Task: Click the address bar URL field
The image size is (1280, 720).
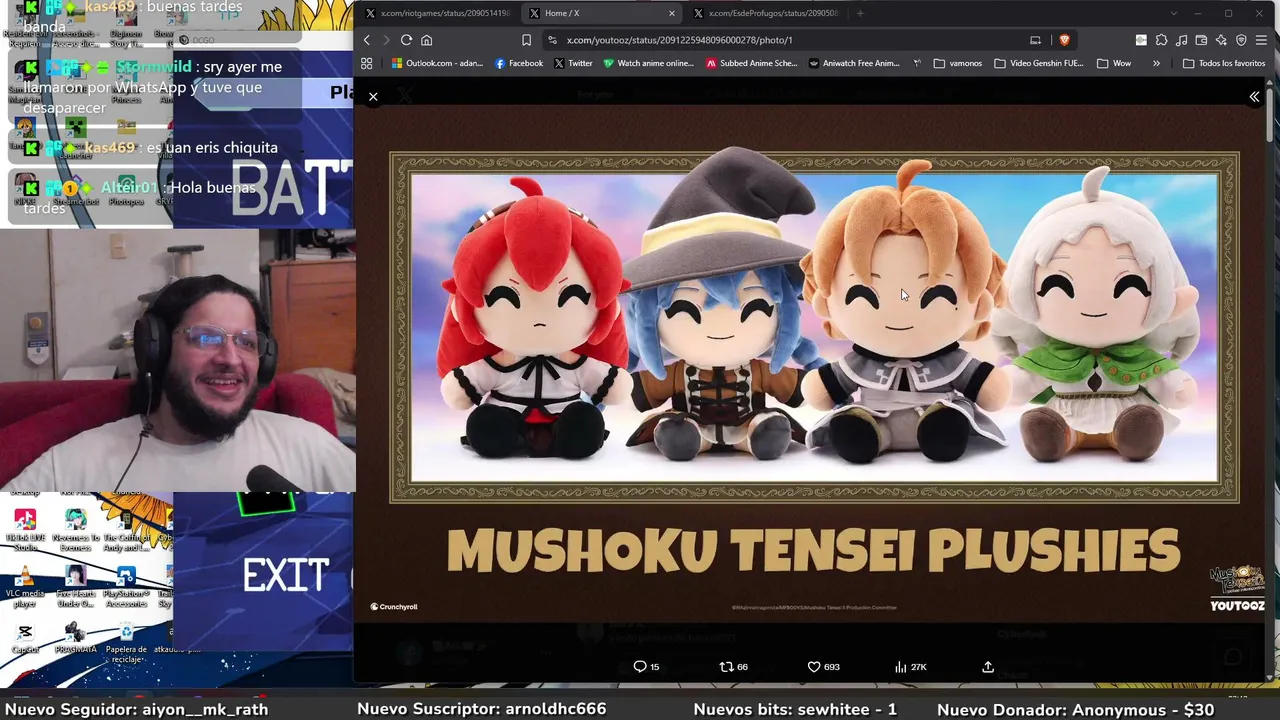Action: 780,40
